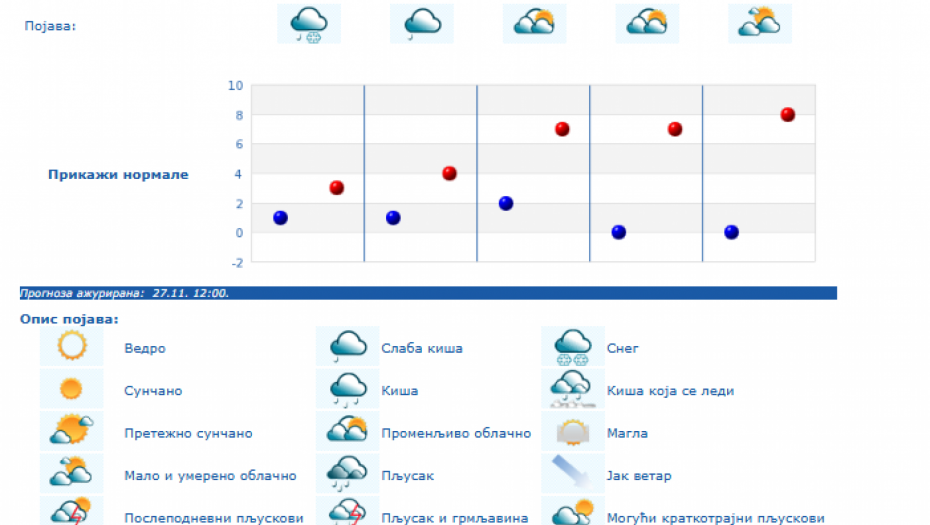Click the fifth day's forecast icon at top
This screenshot has width=930, height=525.
[x=760, y=24]
